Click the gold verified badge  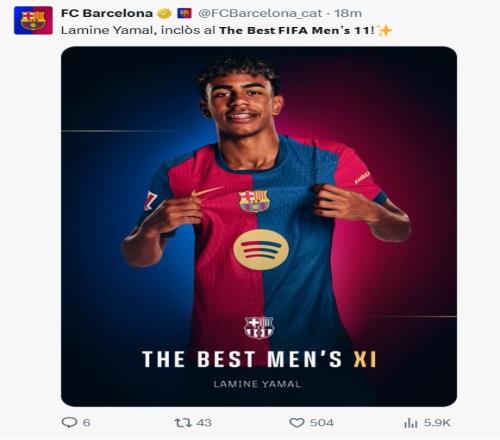tap(164, 13)
